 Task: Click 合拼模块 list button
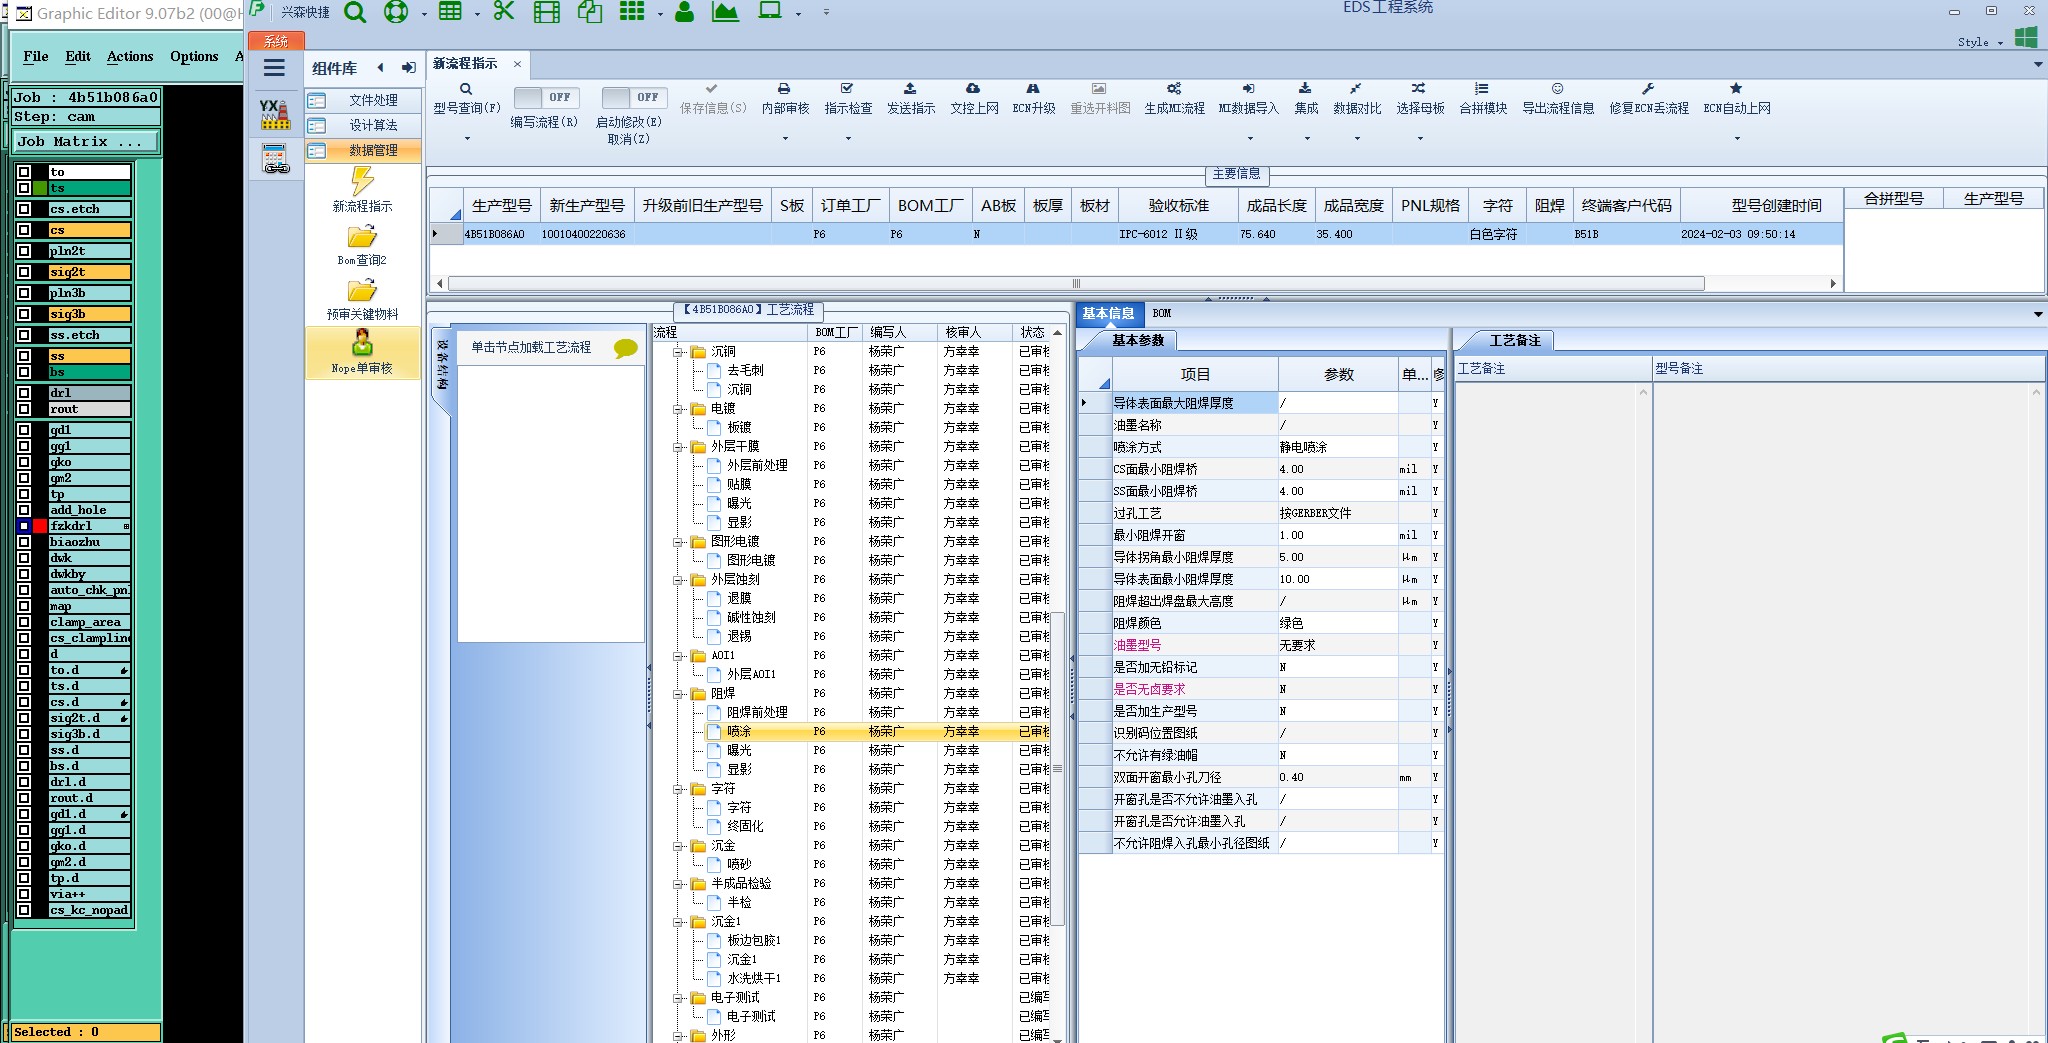point(1483,98)
